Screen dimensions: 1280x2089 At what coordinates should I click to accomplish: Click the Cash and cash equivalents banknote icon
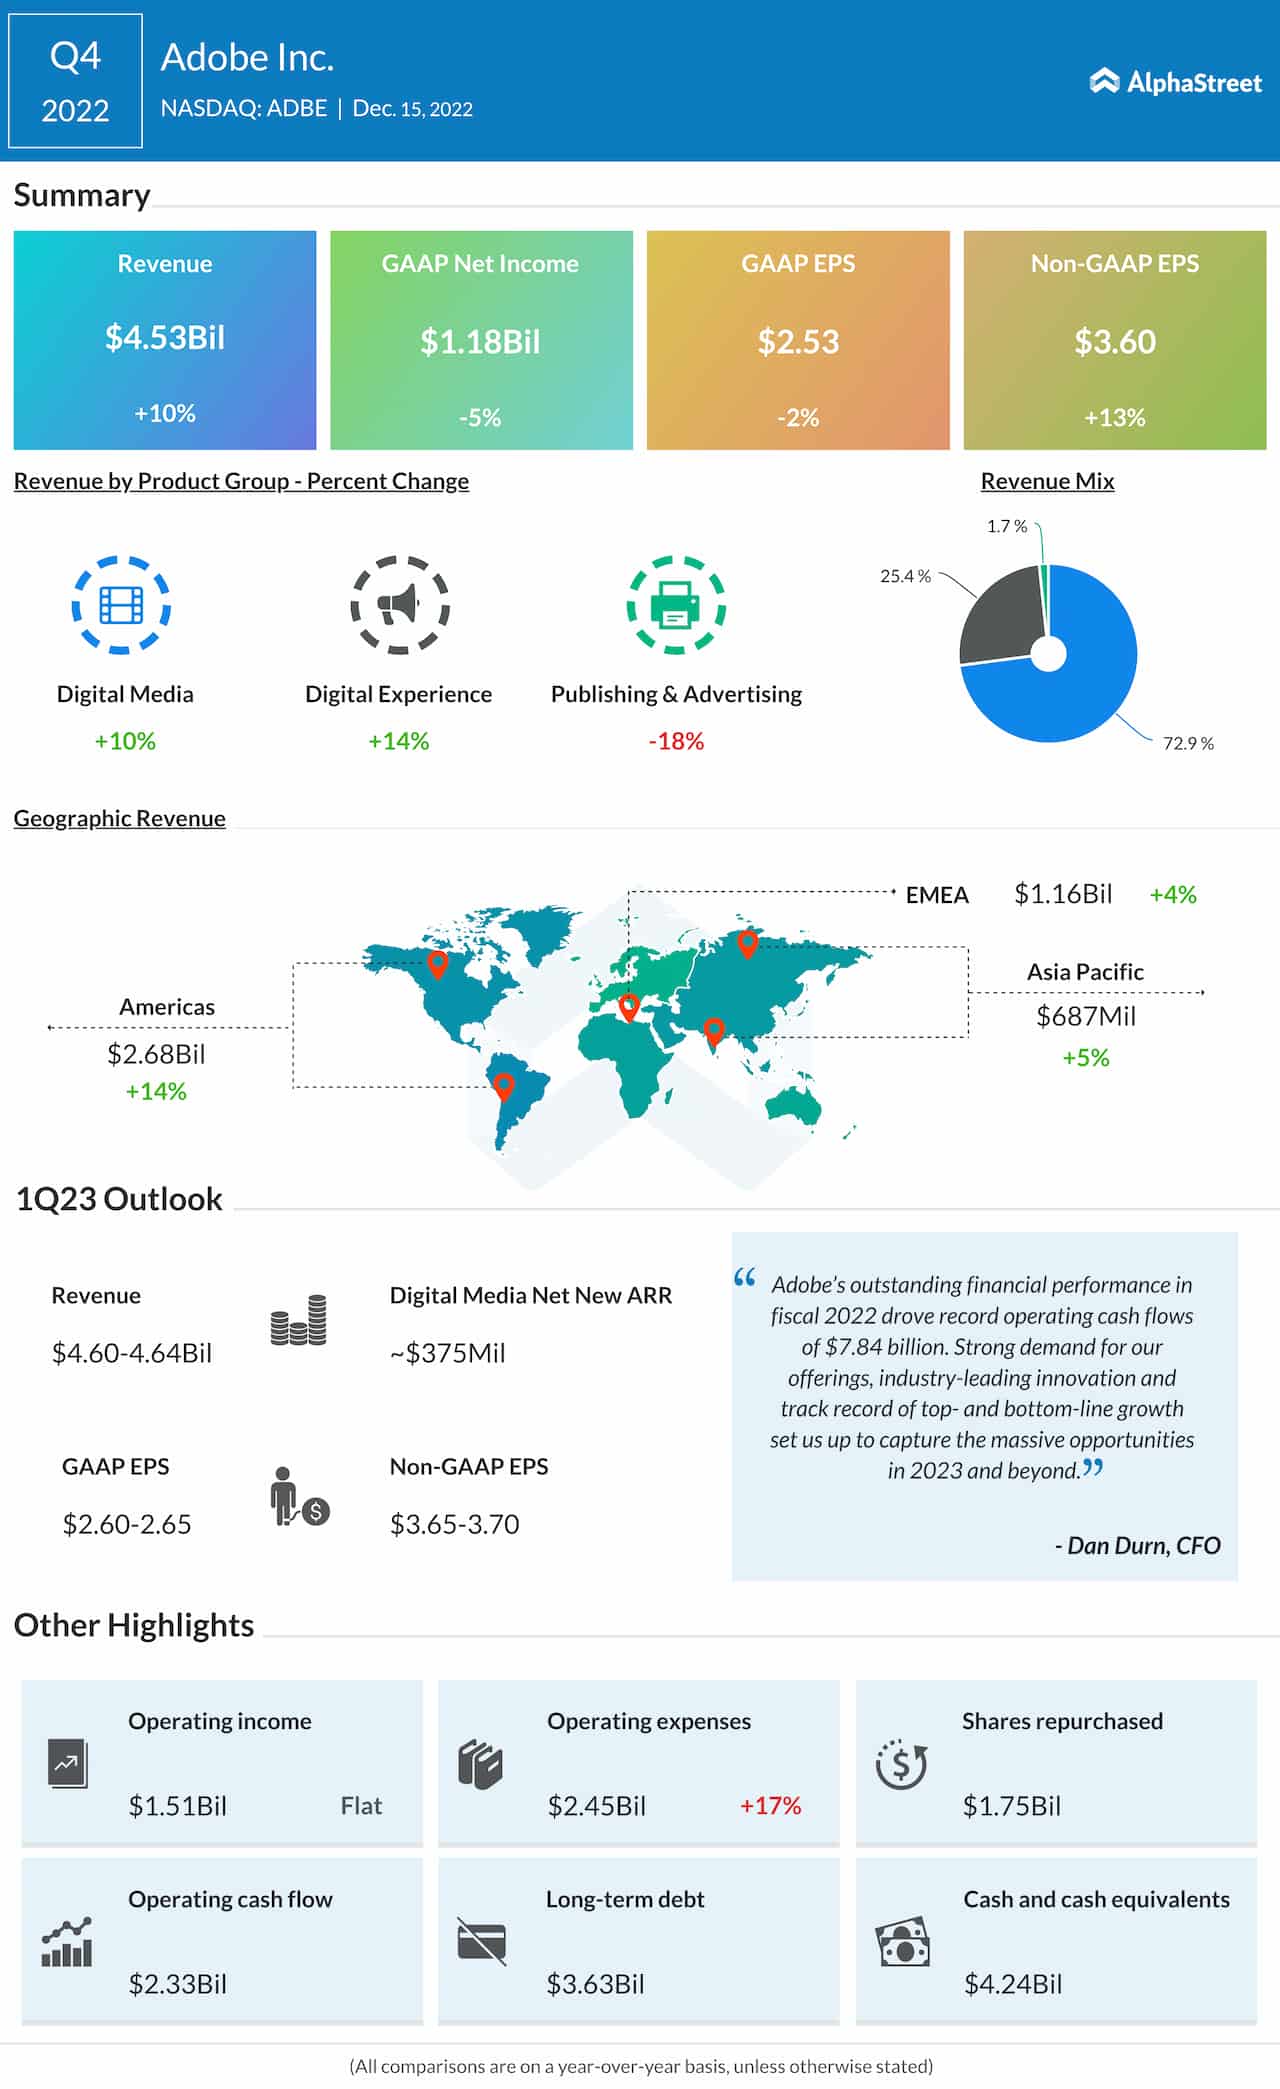903,1942
